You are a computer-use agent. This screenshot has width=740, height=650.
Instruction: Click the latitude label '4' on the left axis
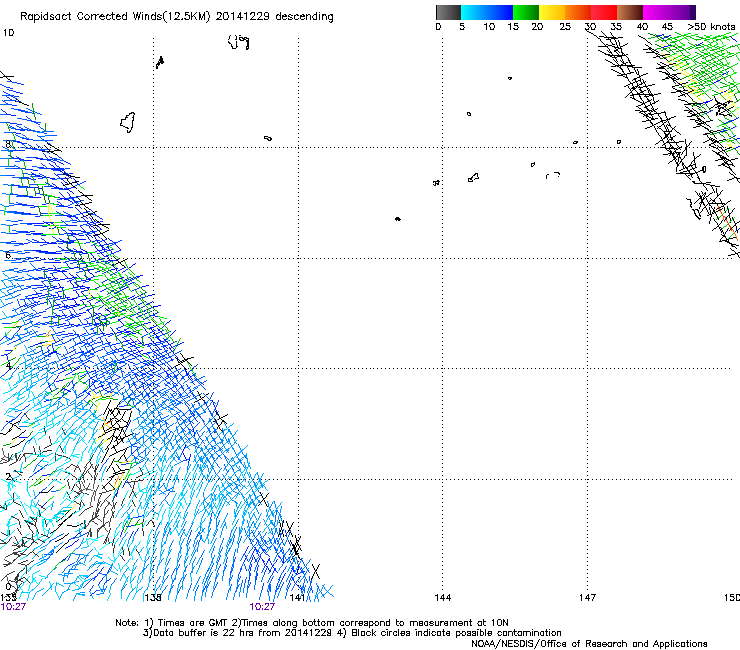click(x=8, y=366)
